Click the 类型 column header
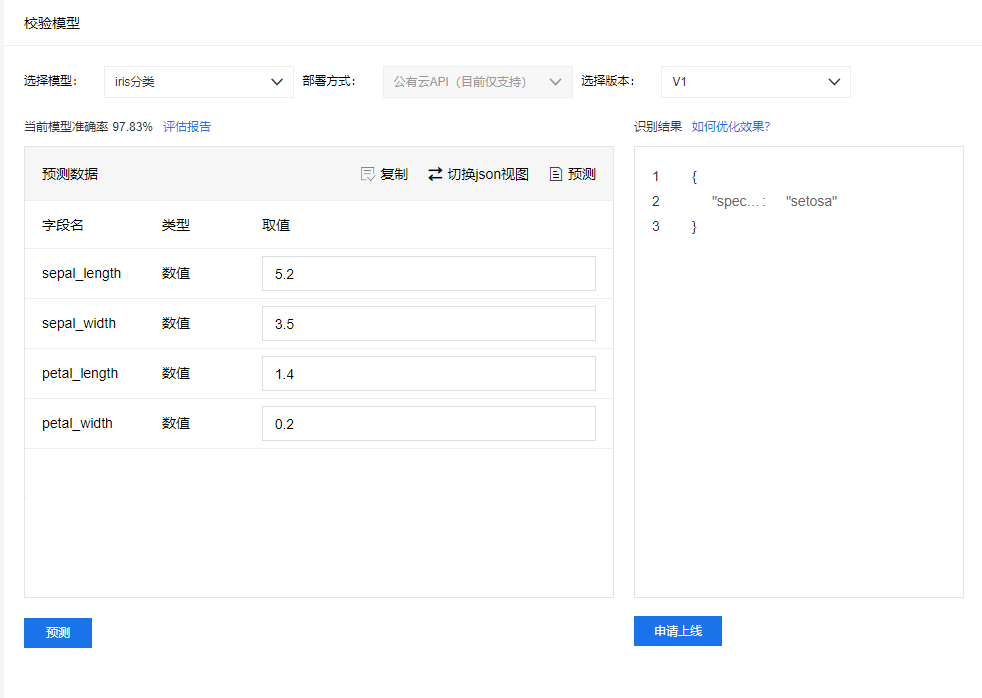 175,225
